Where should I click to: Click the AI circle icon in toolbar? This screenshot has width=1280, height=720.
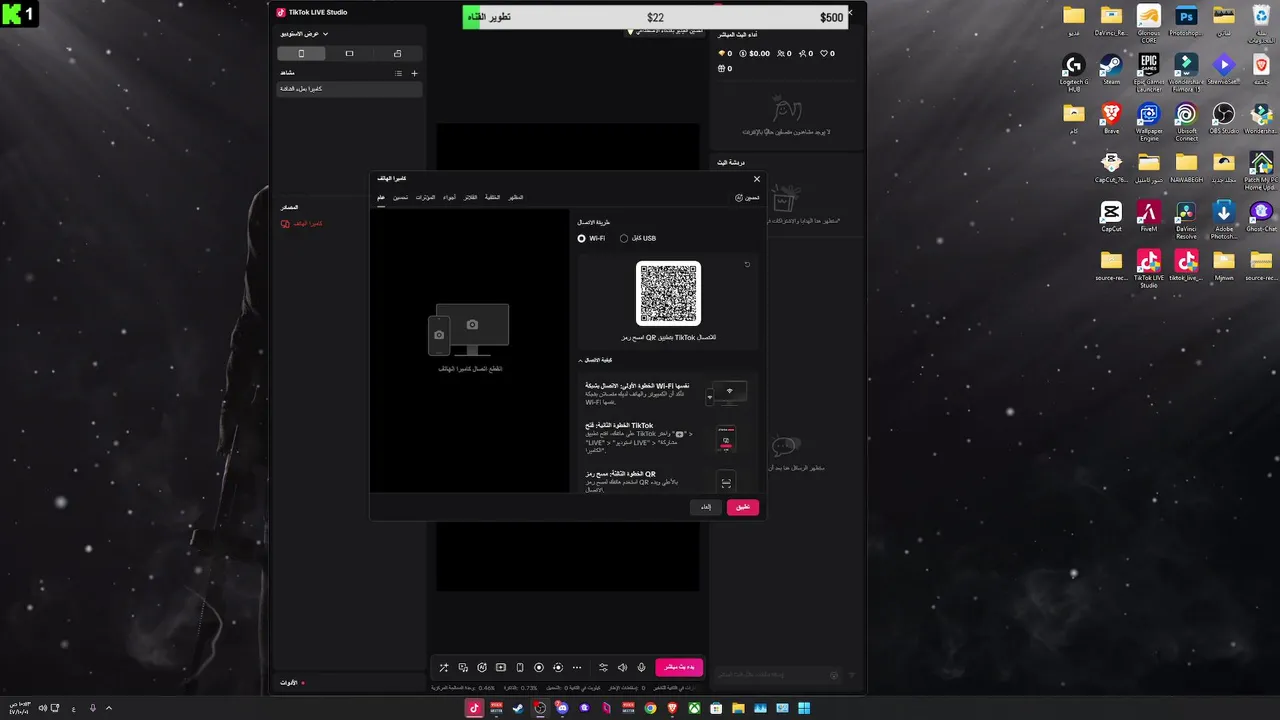pos(482,667)
